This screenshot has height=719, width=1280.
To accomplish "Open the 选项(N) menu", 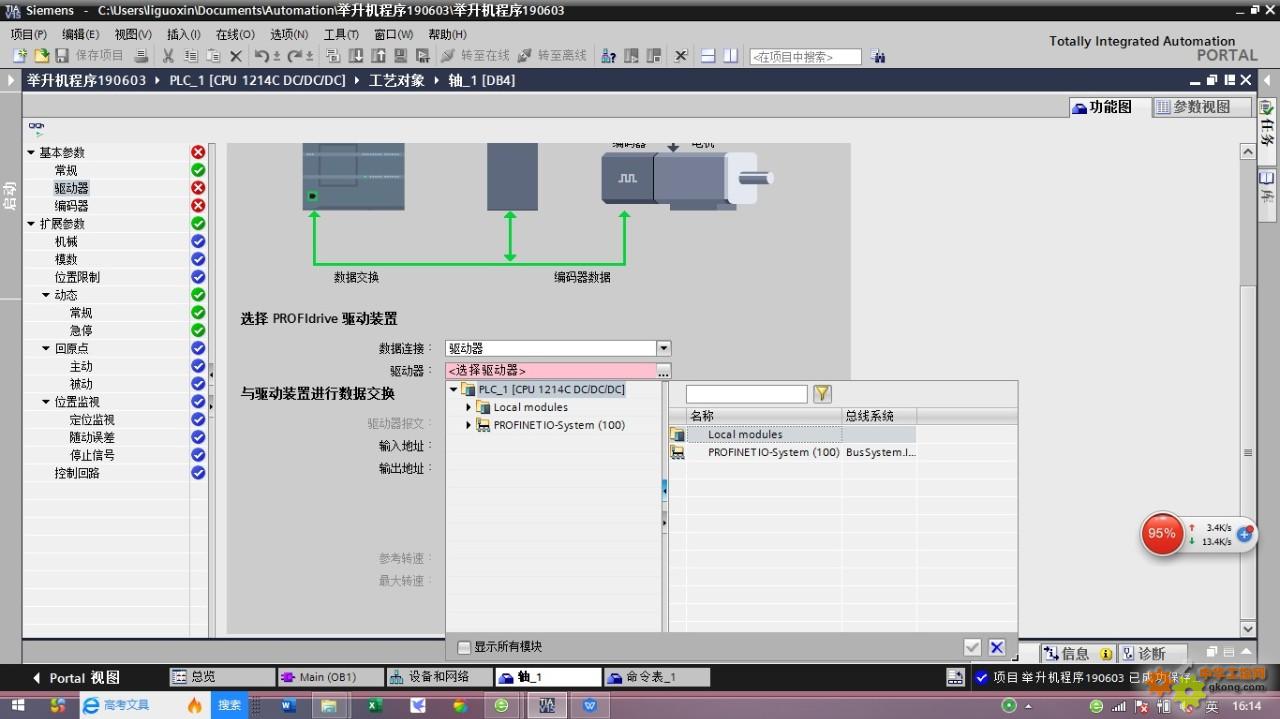I will 289,34.
